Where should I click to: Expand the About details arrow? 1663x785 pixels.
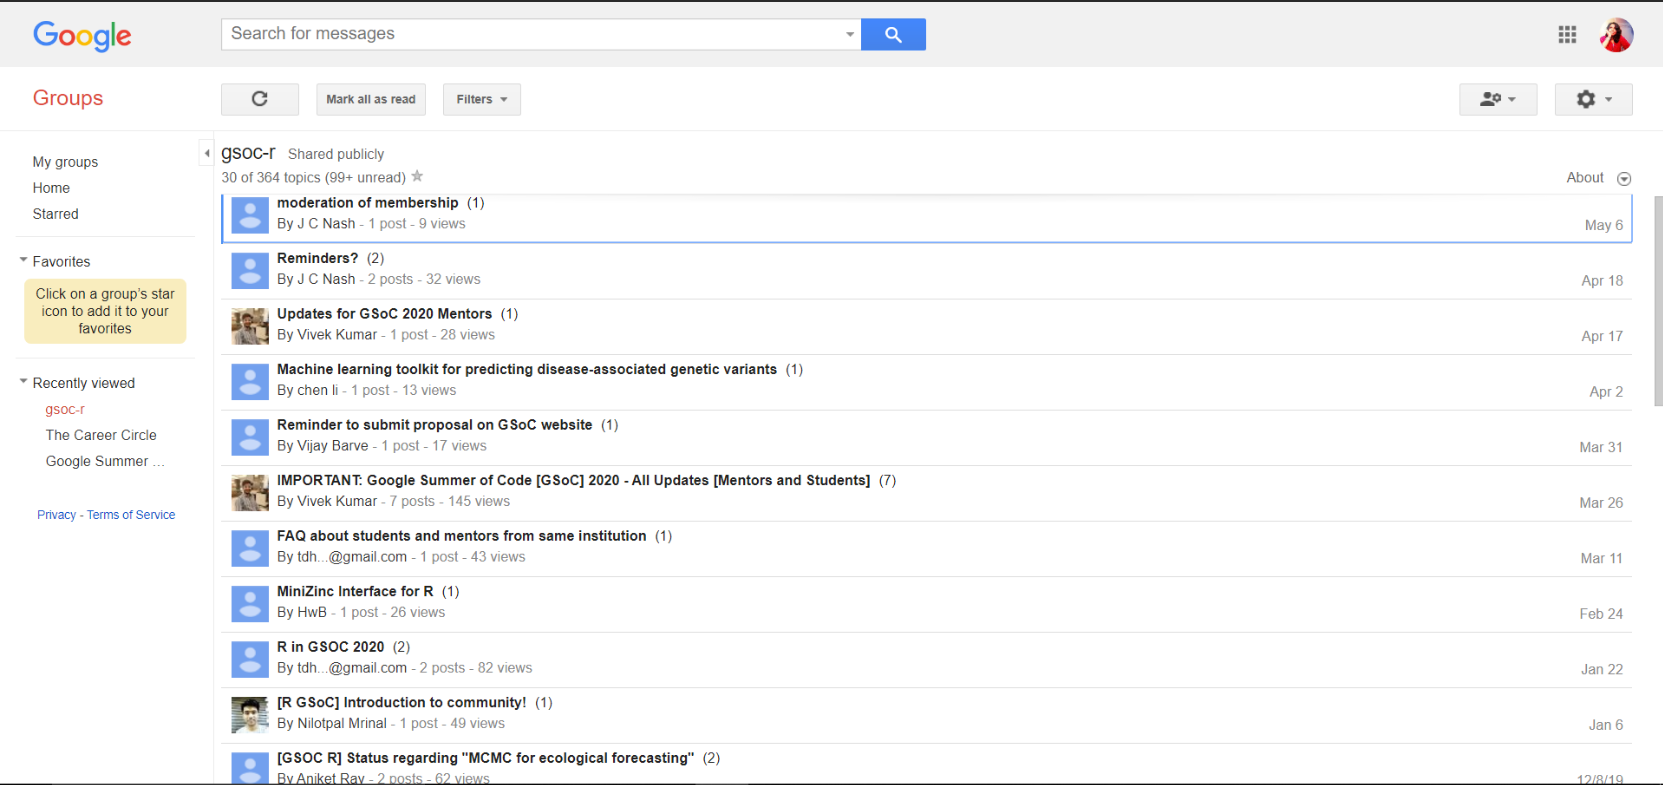pos(1624,179)
